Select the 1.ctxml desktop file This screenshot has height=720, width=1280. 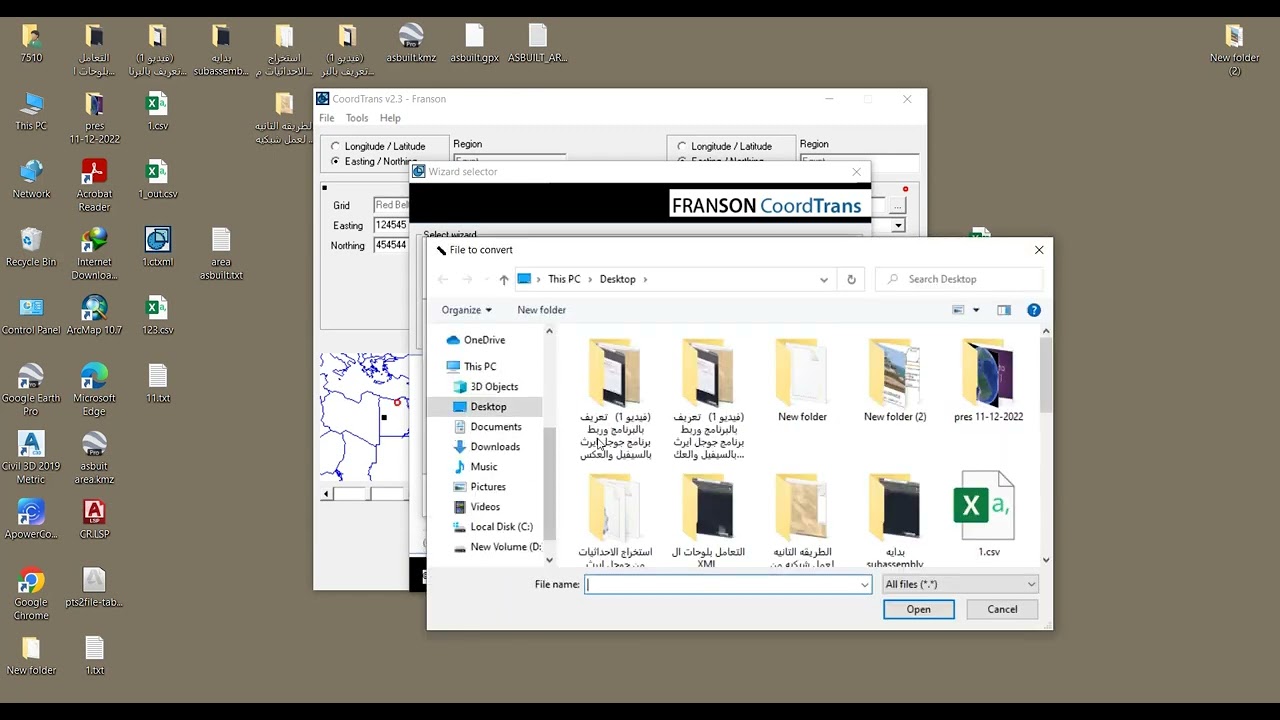tap(157, 247)
